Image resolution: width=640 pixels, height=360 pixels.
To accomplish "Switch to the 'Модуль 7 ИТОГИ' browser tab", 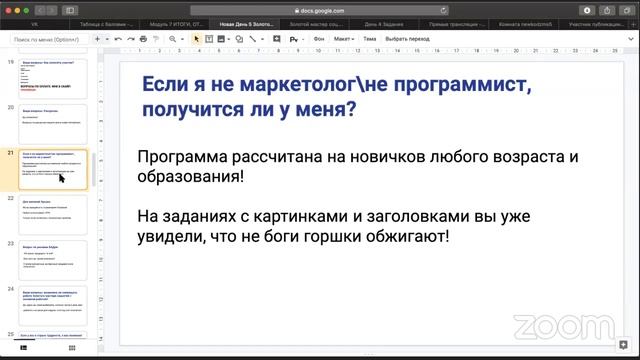I will tap(176, 24).
